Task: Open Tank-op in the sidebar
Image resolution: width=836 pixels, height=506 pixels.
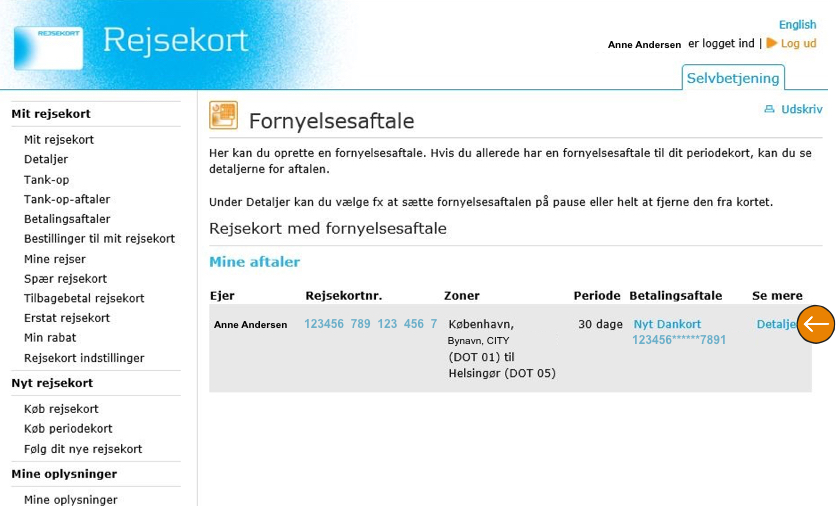Action: point(47,180)
